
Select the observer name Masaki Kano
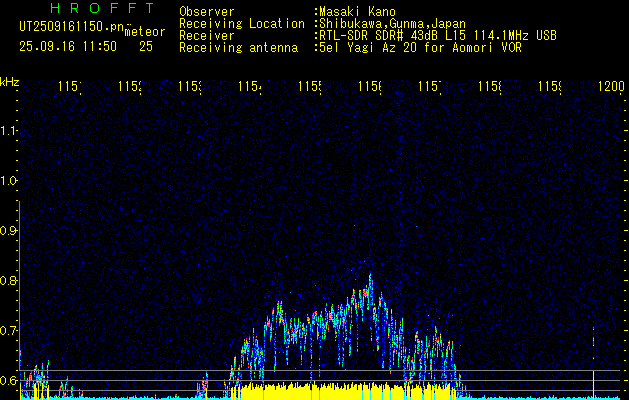[357, 12]
